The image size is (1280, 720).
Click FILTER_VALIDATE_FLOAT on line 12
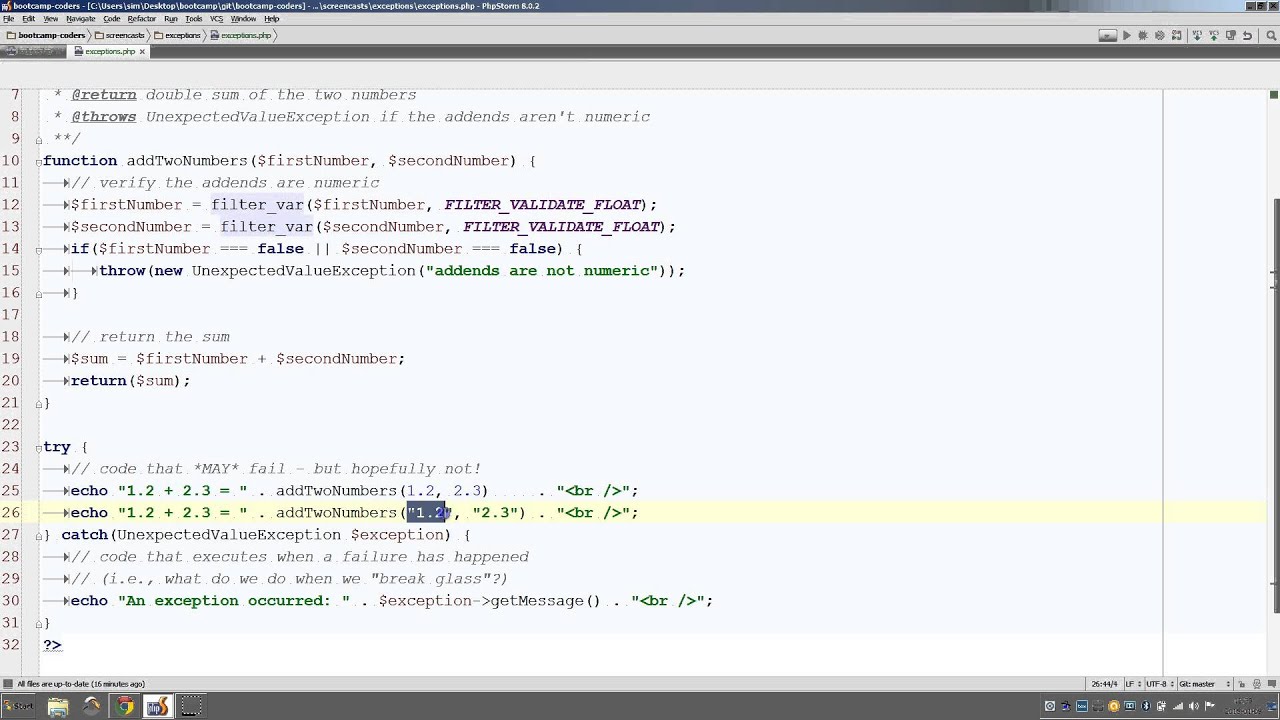[543, 205]
